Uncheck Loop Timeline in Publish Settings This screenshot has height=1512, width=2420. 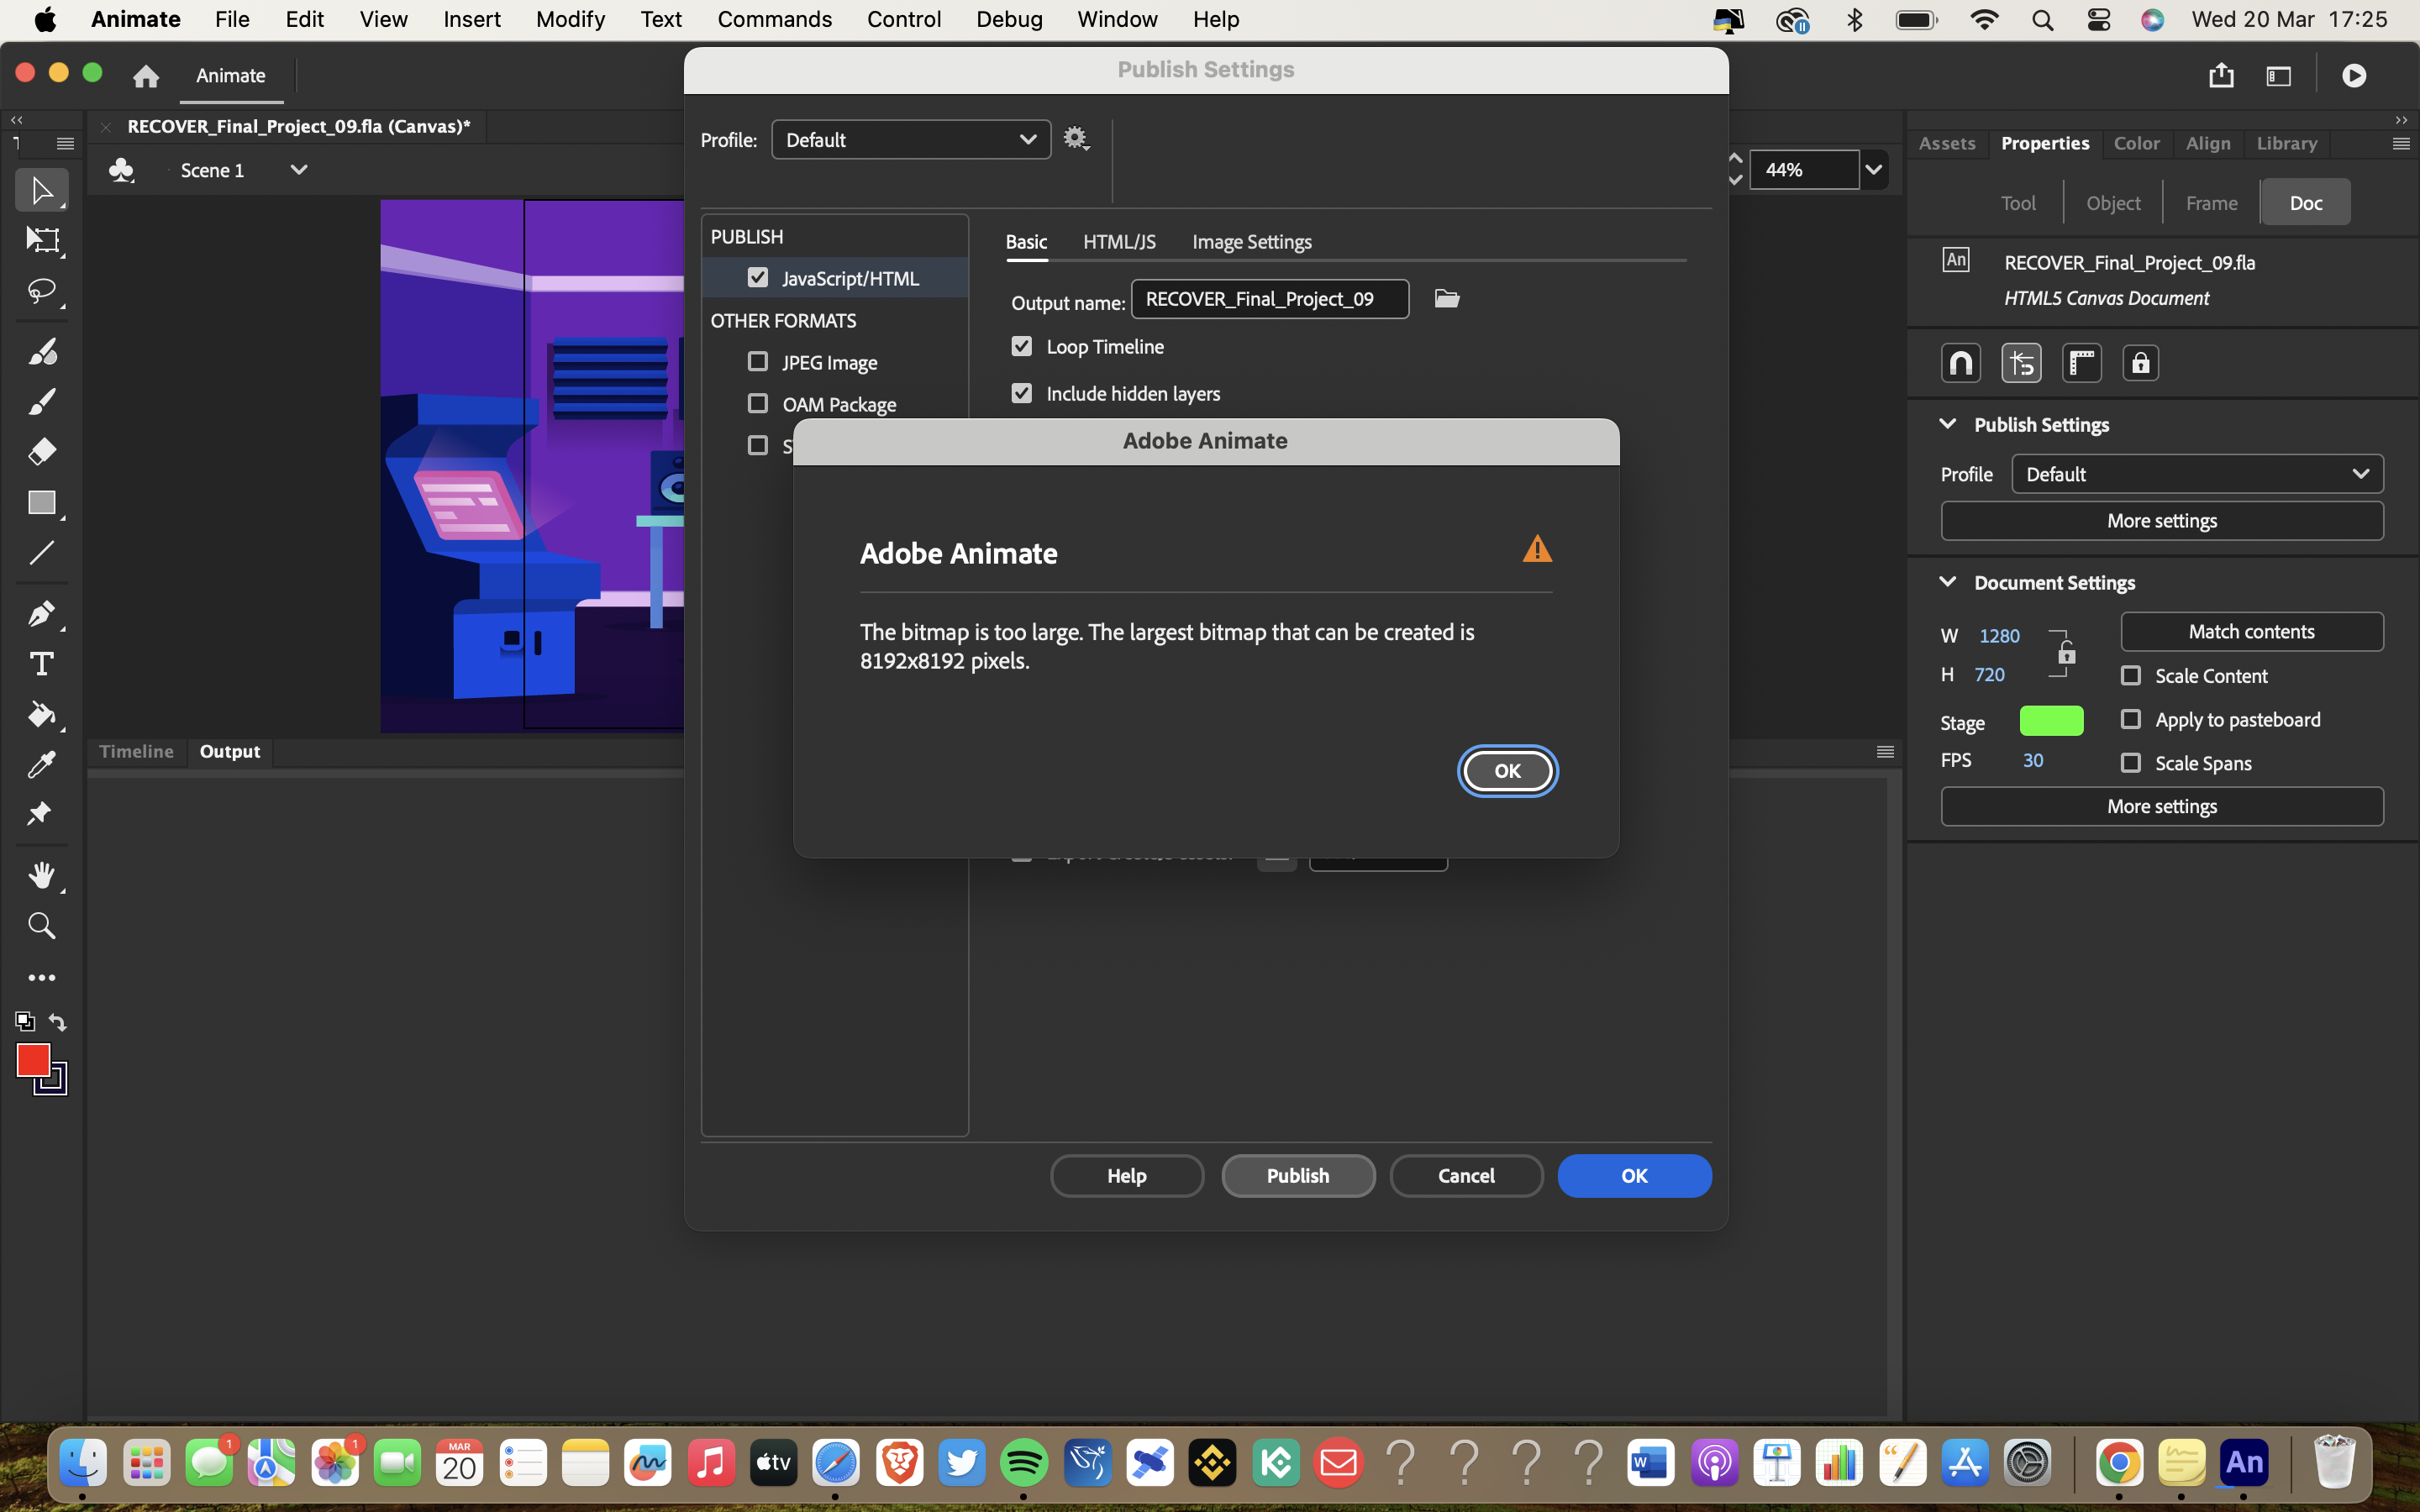click(x=1021, y=346)
